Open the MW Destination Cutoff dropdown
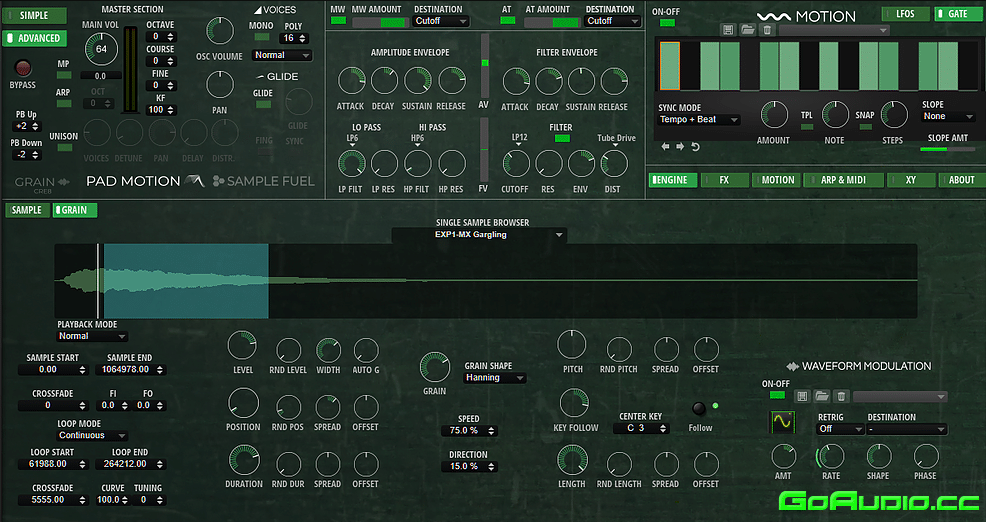The image size is (986, 522). pos(441,21)
